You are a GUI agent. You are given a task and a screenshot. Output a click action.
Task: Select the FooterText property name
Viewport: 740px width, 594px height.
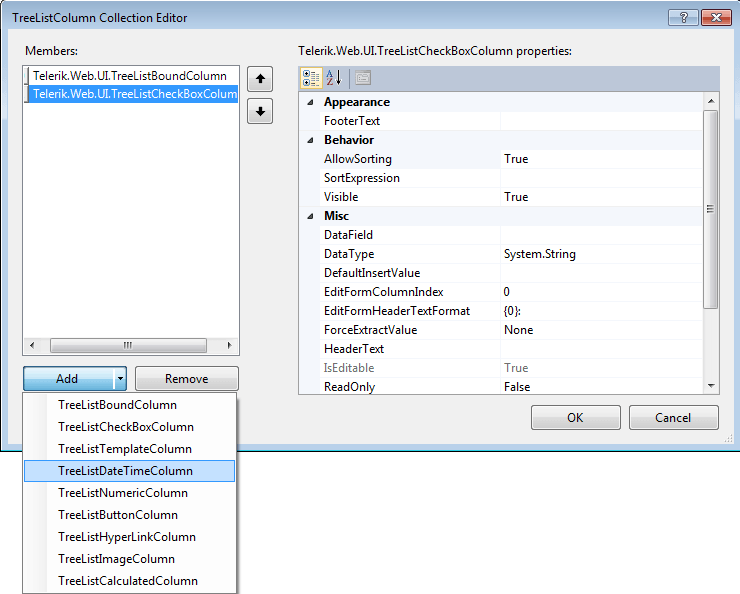[352, 121]
